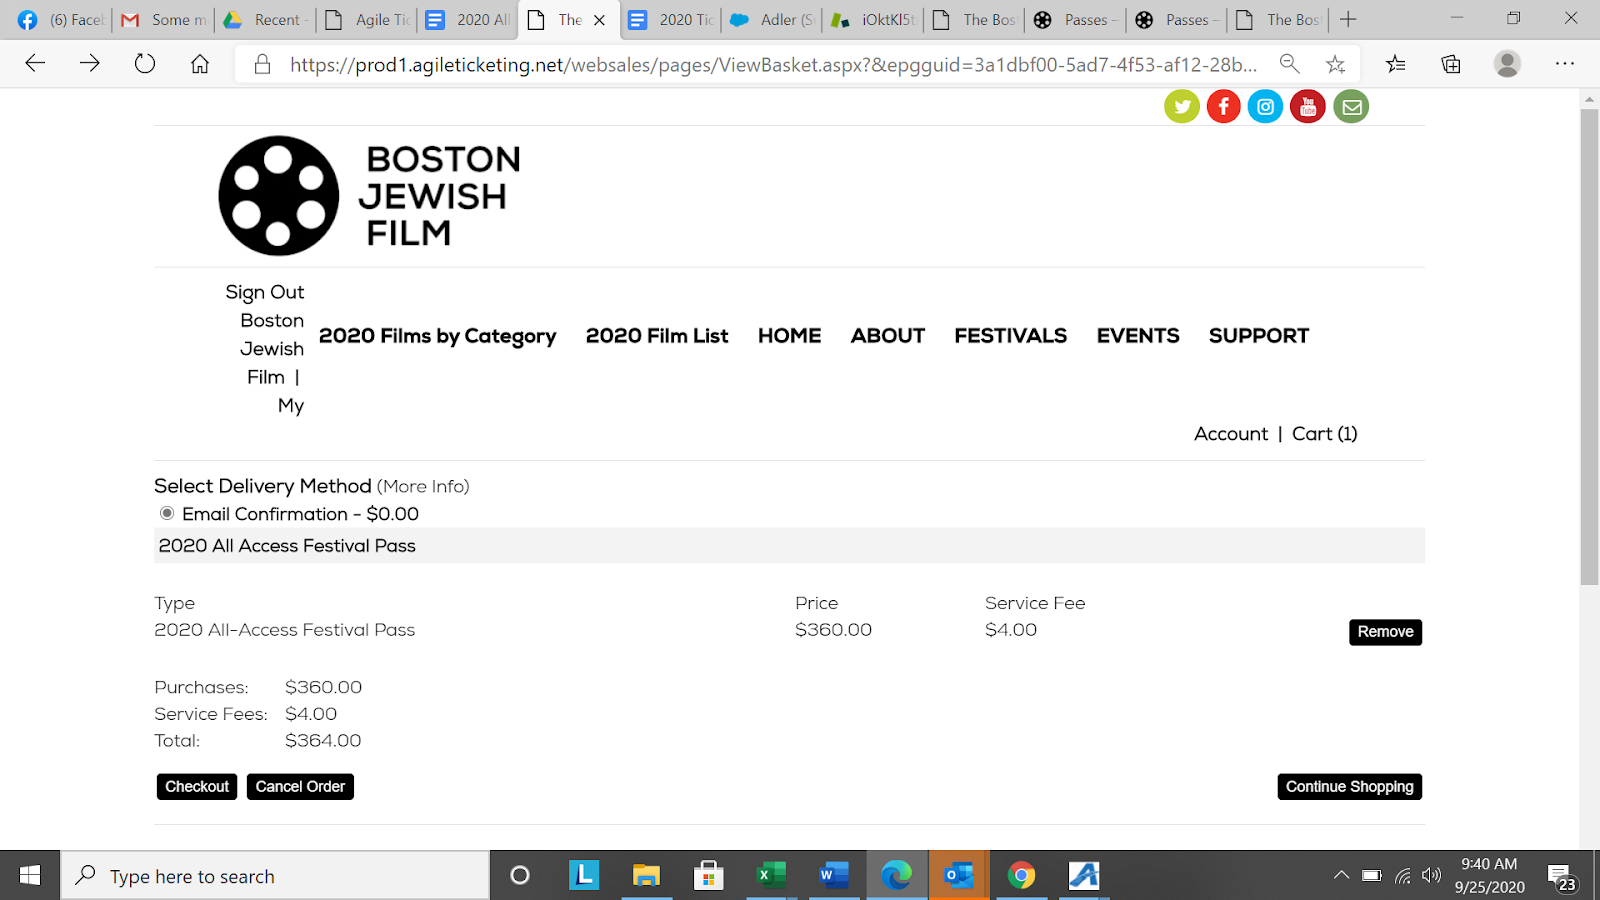Refresh the current page

pyautogui.click(x=145, y=64)
